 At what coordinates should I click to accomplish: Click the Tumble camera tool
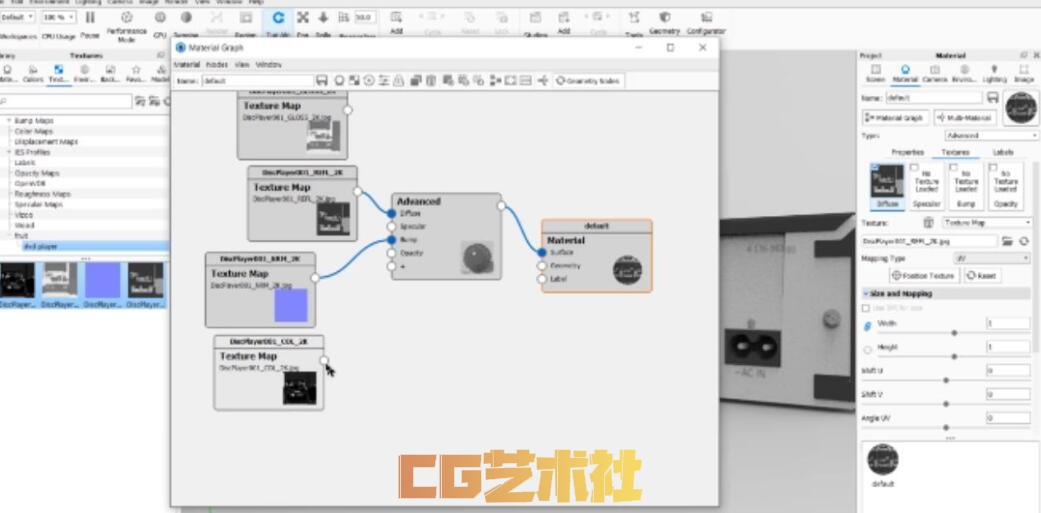point(278,23)
